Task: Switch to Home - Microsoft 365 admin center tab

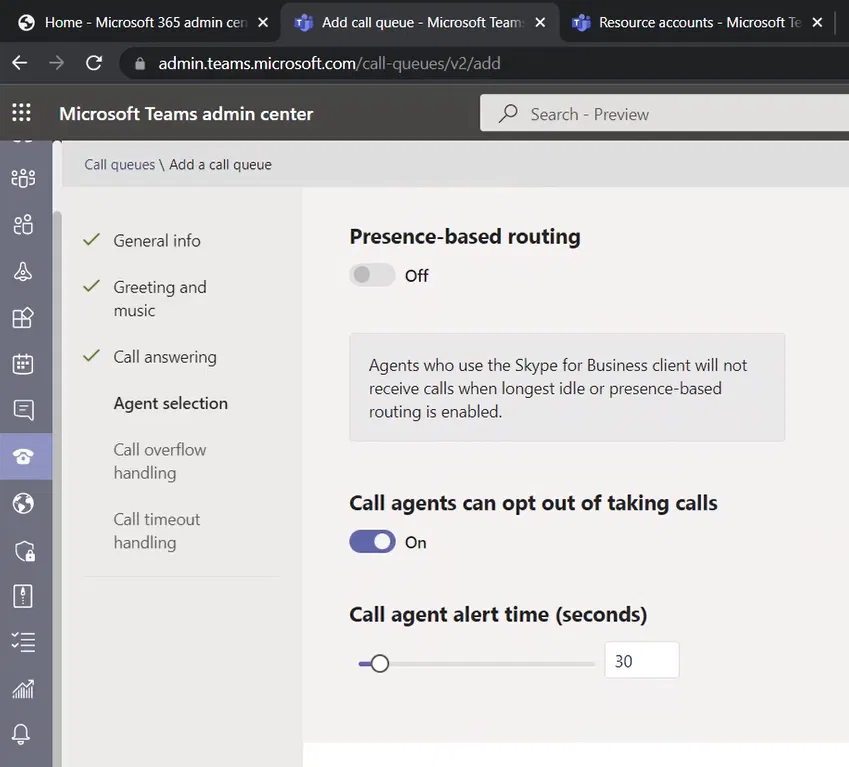Action: point(140,22)
